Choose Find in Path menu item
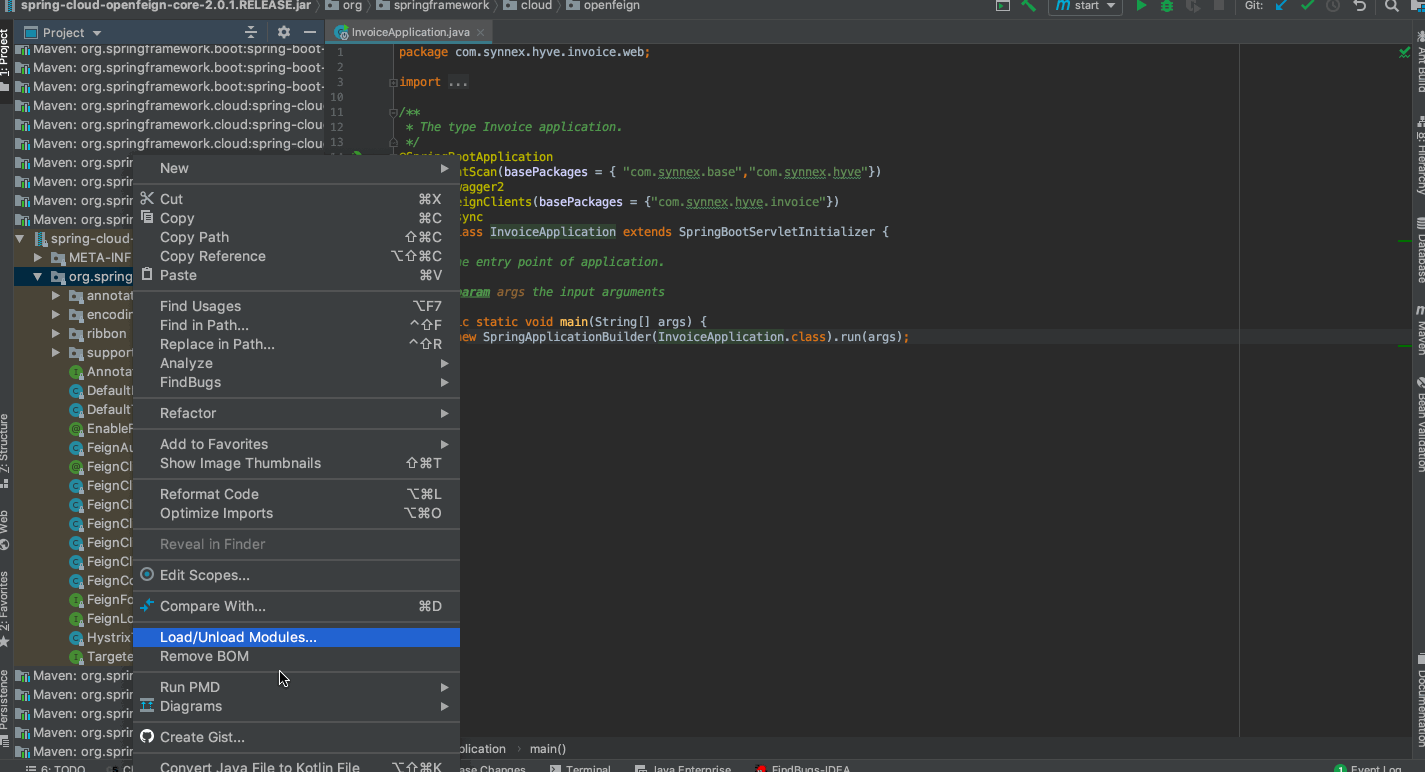Screen dimensions: 1425x772 (x=297, y=325)
